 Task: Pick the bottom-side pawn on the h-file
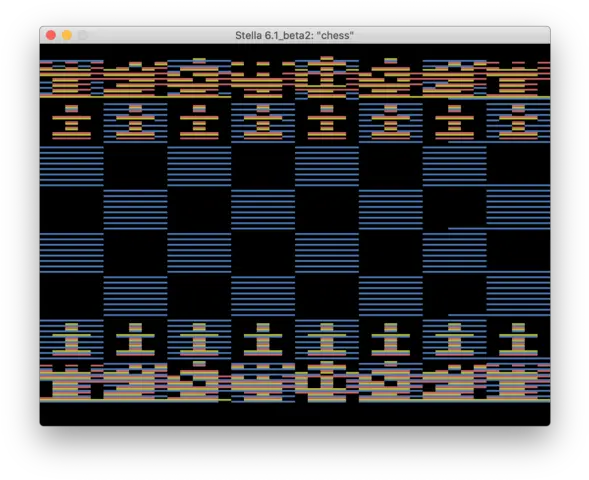click(x=518, y=340)
